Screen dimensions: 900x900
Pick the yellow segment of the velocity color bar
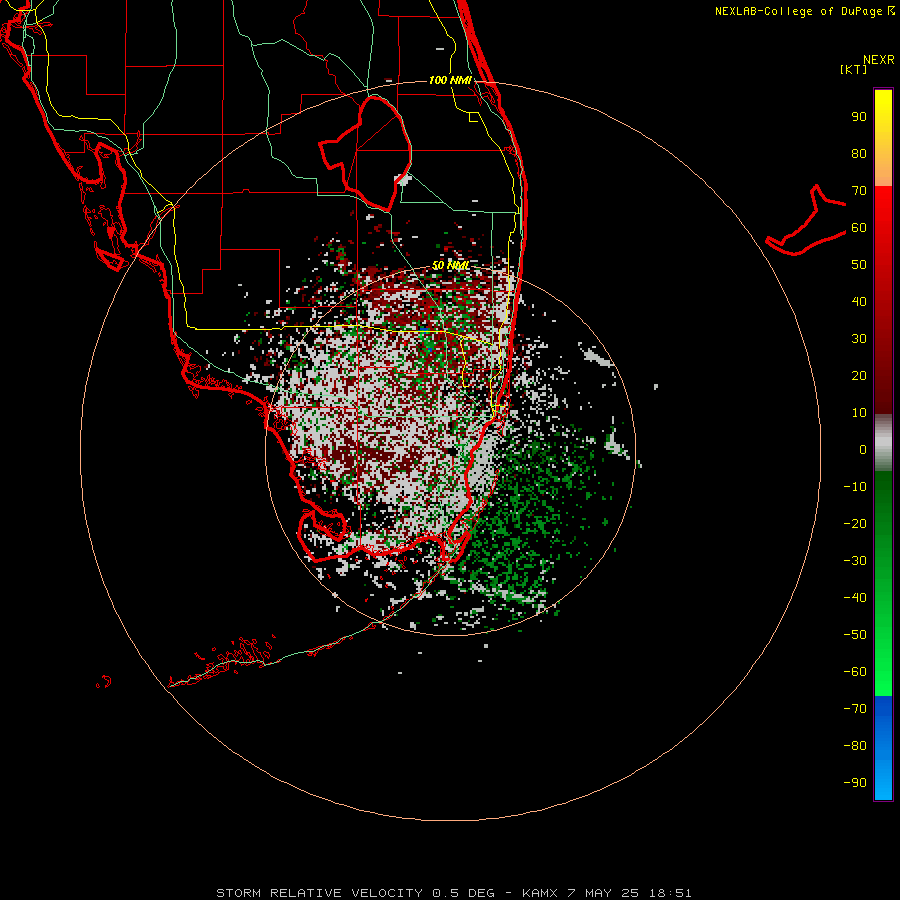pyautogui.click(x=883, y=138)
